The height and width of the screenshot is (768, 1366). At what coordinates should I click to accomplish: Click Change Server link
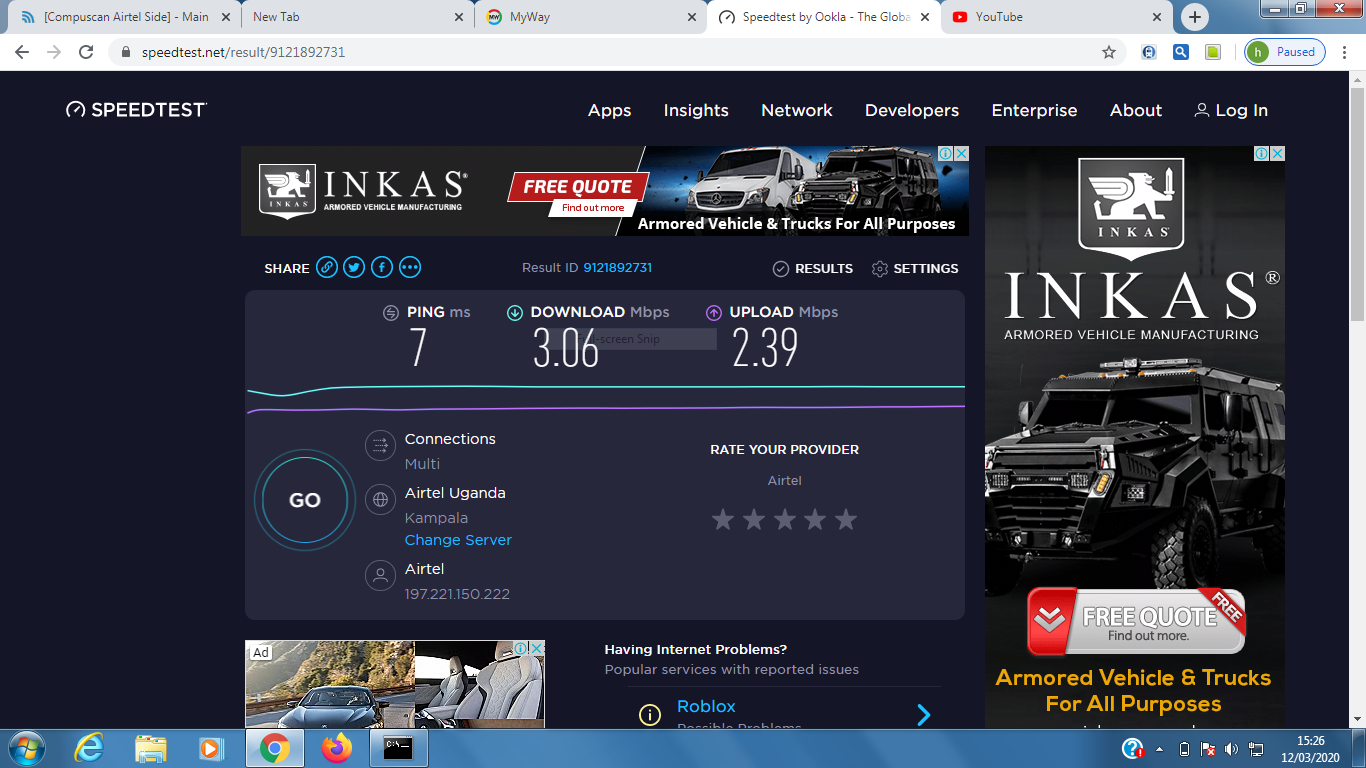(458, 540)
